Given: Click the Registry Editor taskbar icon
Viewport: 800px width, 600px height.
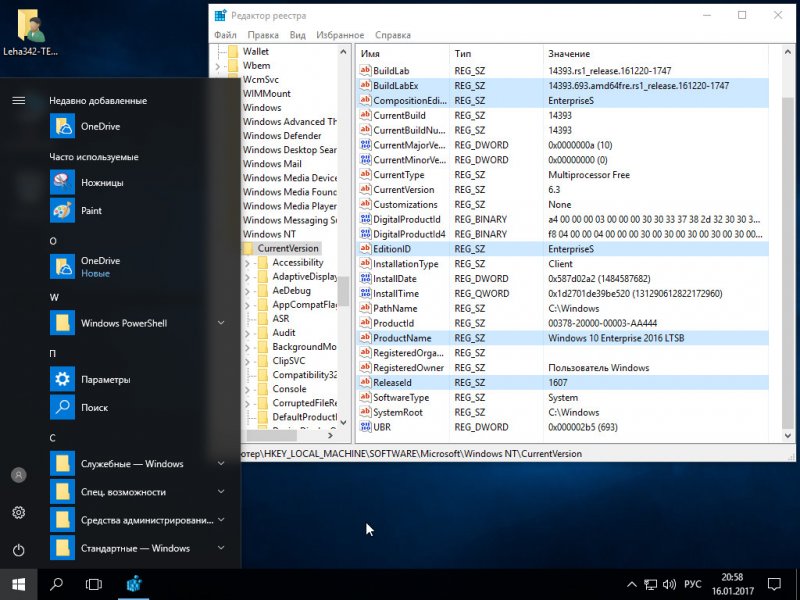Looking at the screenshot, I should pos(134,584).
